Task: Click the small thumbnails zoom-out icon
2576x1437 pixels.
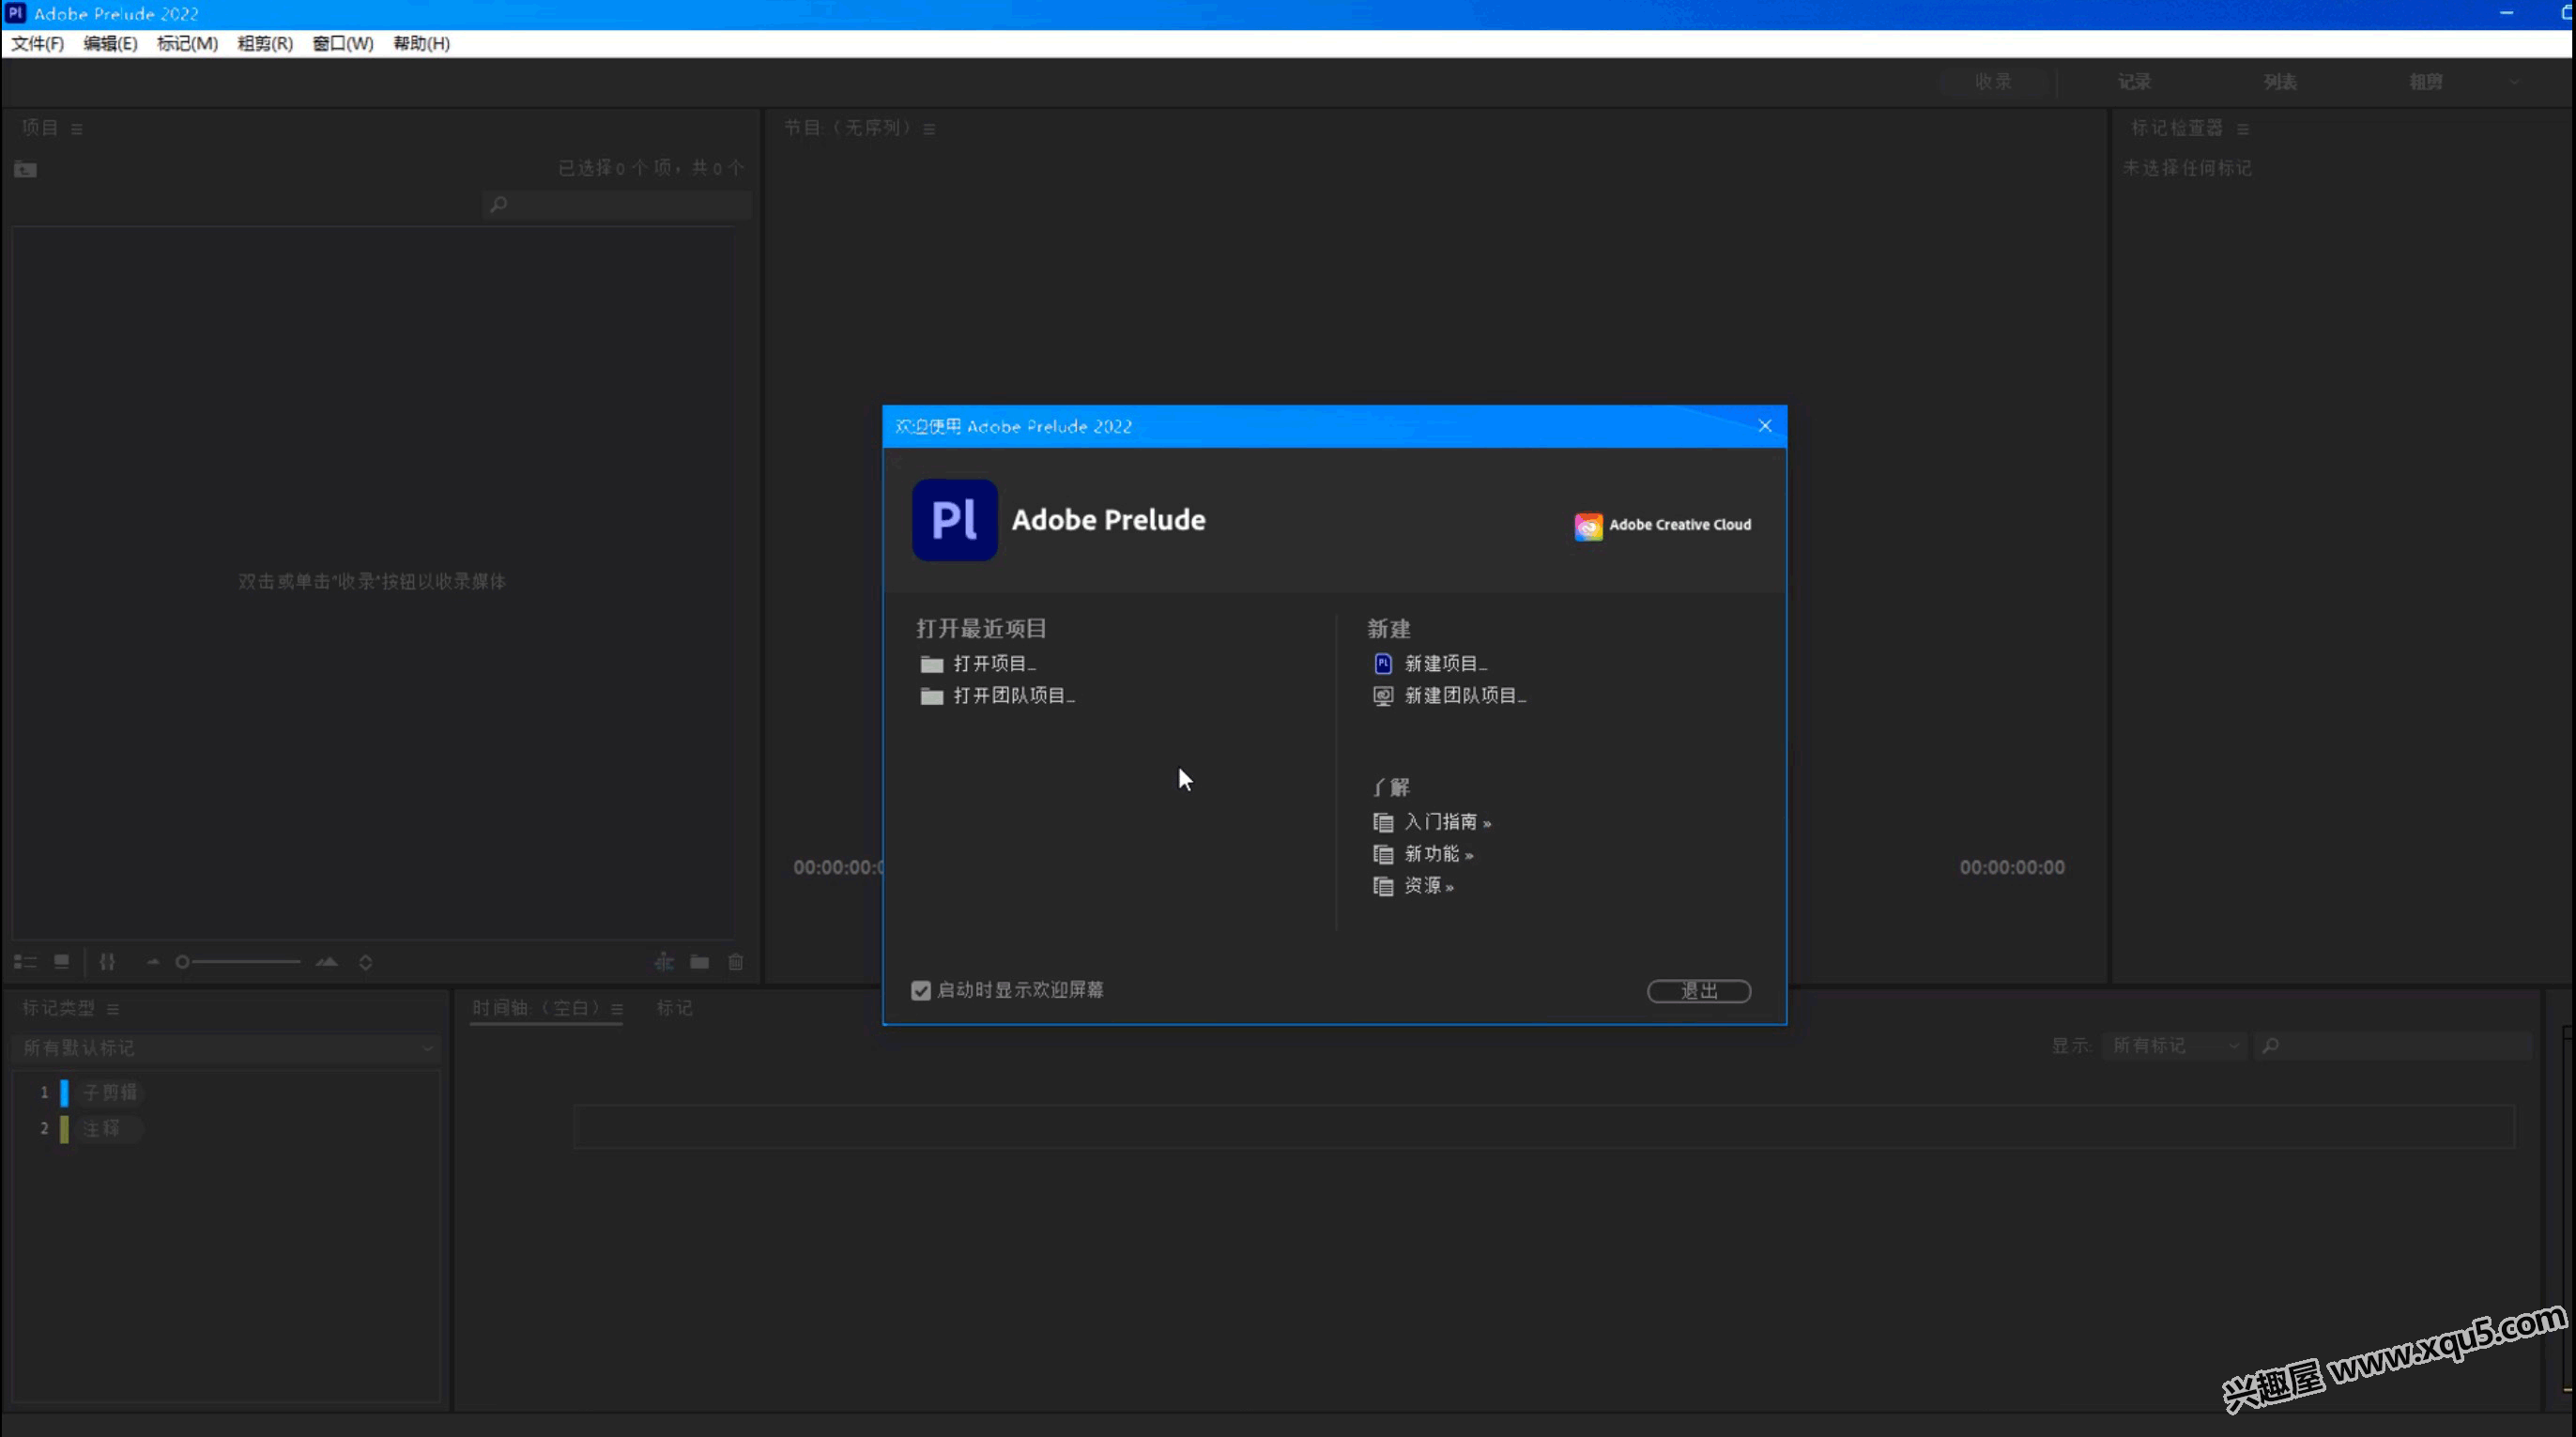Action: 152,962
